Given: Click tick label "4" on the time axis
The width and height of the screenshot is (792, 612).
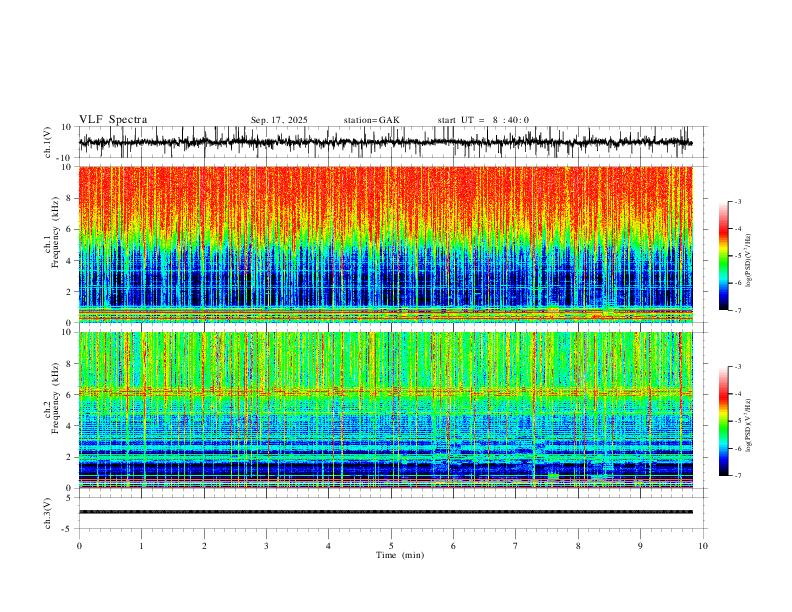Looking at the screenshot, I should click(328, 546).
